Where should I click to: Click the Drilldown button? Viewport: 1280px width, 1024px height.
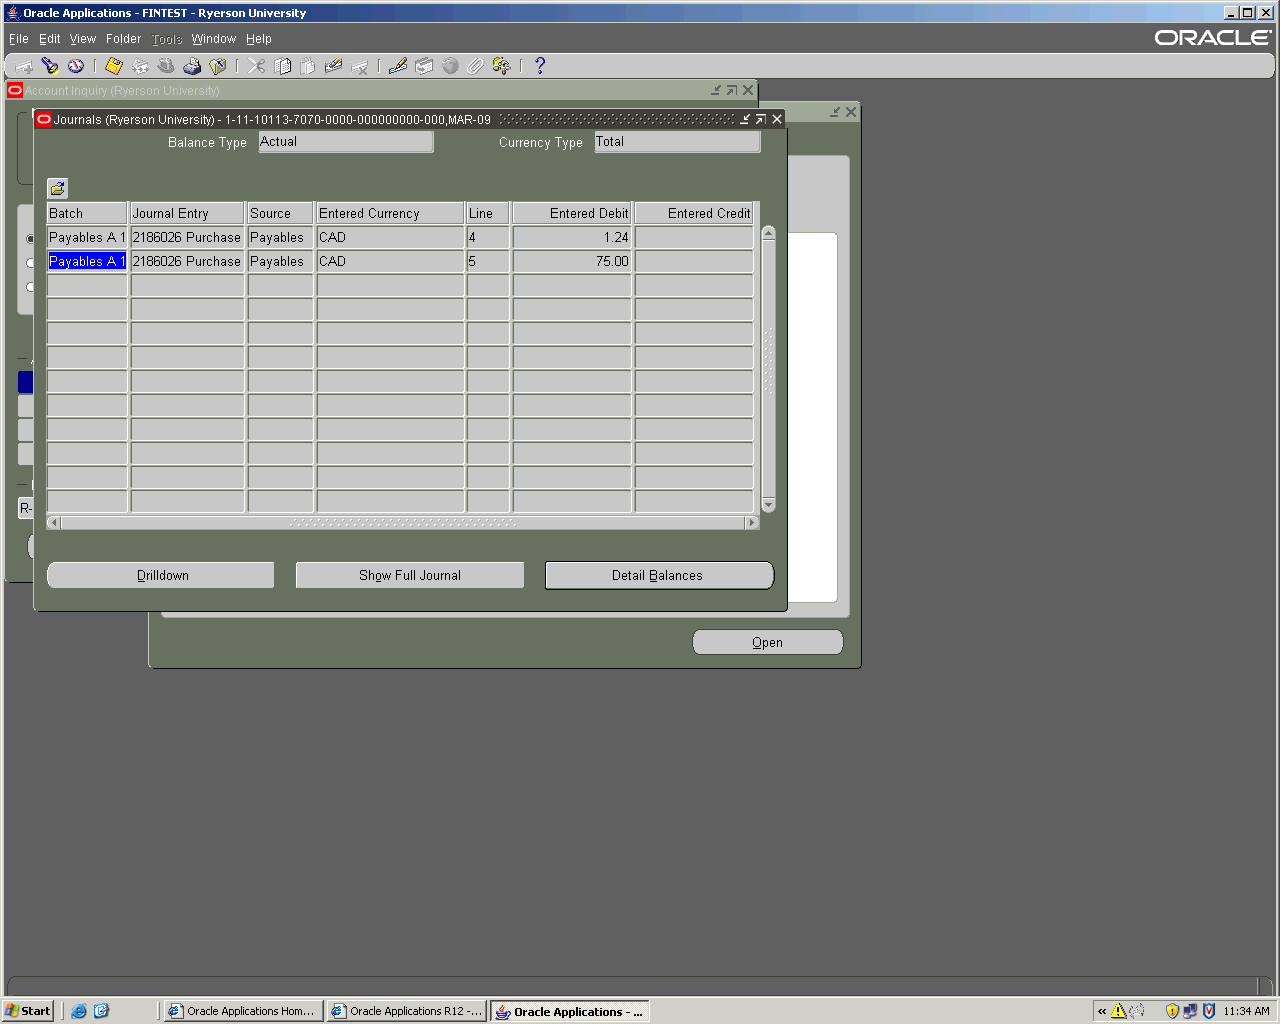point(161,575)
